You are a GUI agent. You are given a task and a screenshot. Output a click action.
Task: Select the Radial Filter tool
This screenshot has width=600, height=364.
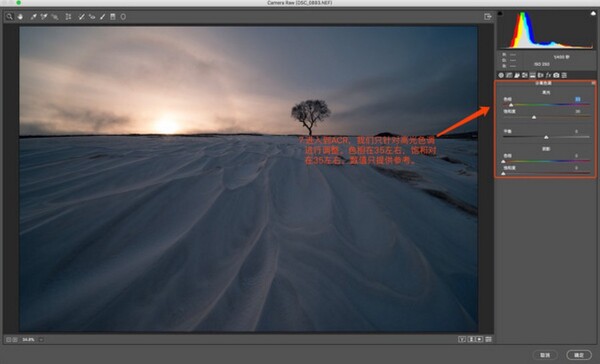point(123,16)
